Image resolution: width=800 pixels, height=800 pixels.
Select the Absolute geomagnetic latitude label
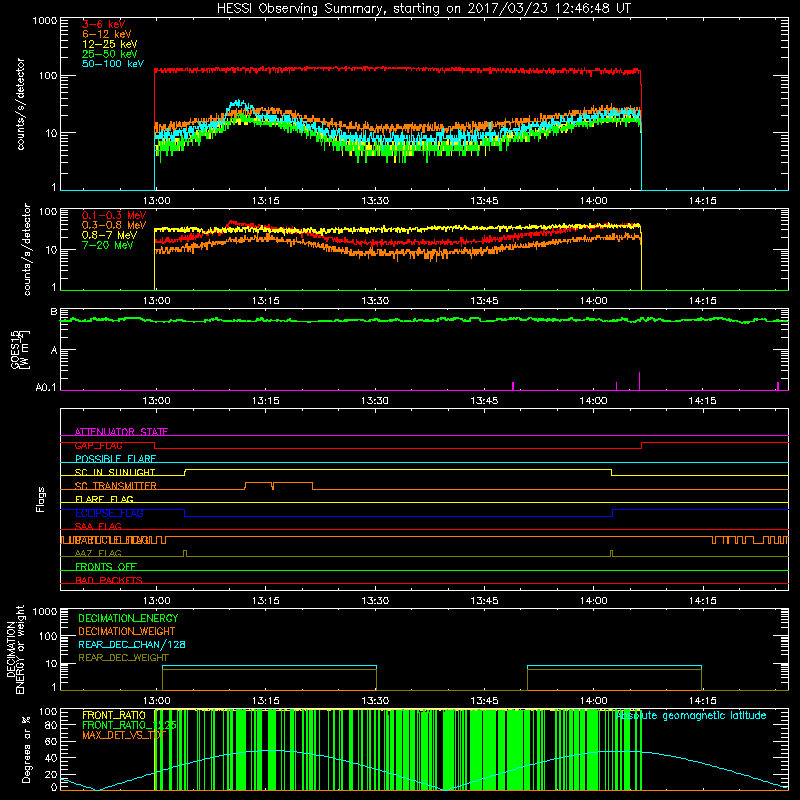coord(691,715)
